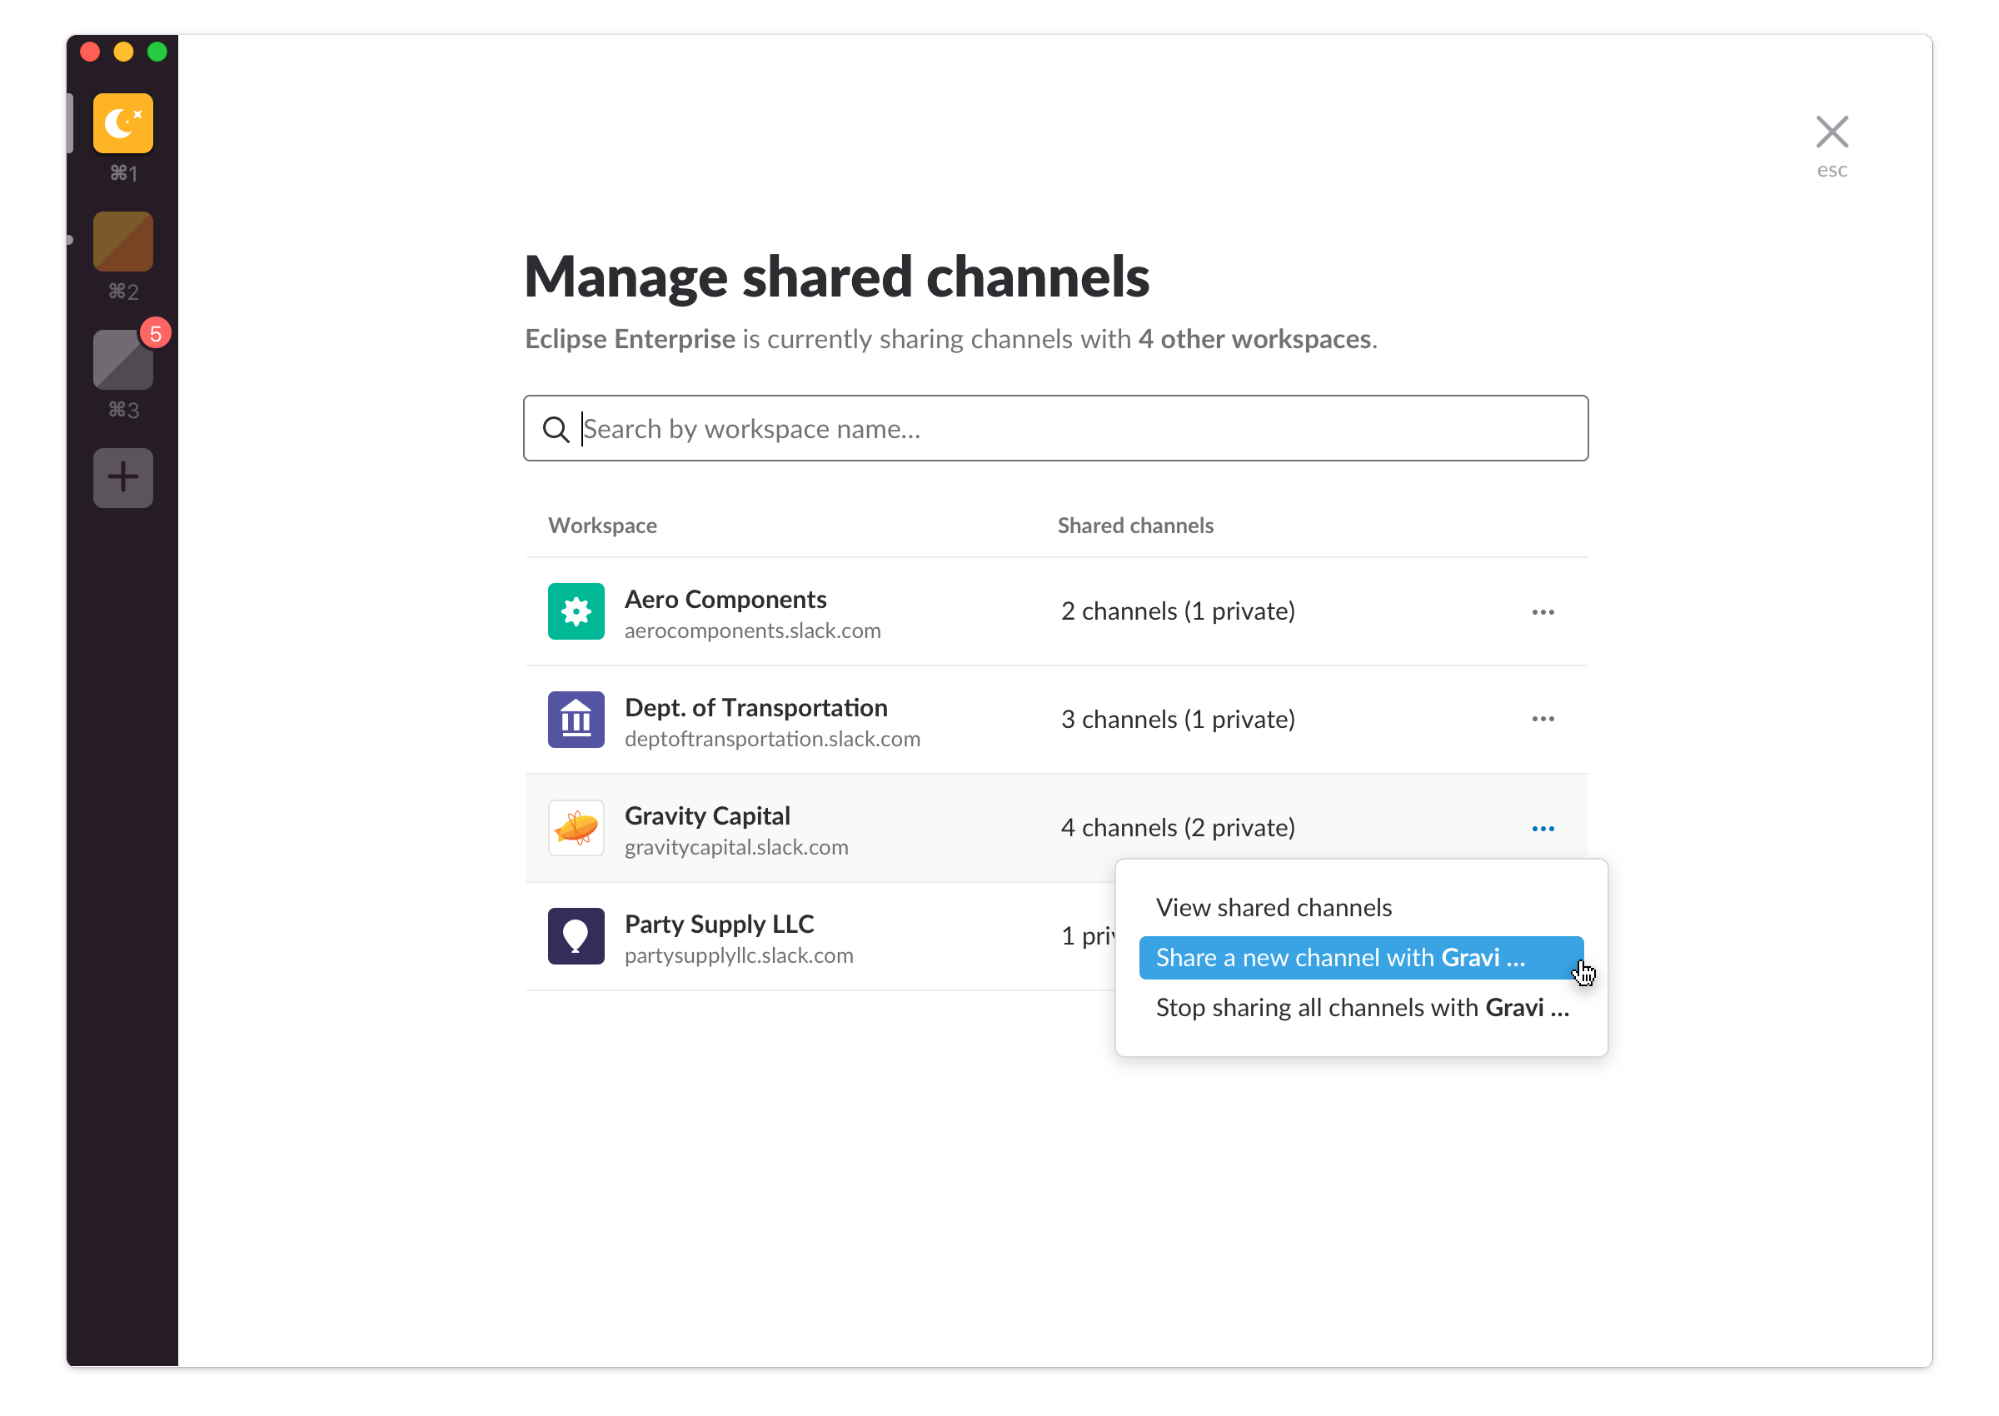Click the Party Supply LLC workspace name
Image resolution: width=1999 pixels, height=1416 pixels.
pyautogui.click(x=719, y=924)
